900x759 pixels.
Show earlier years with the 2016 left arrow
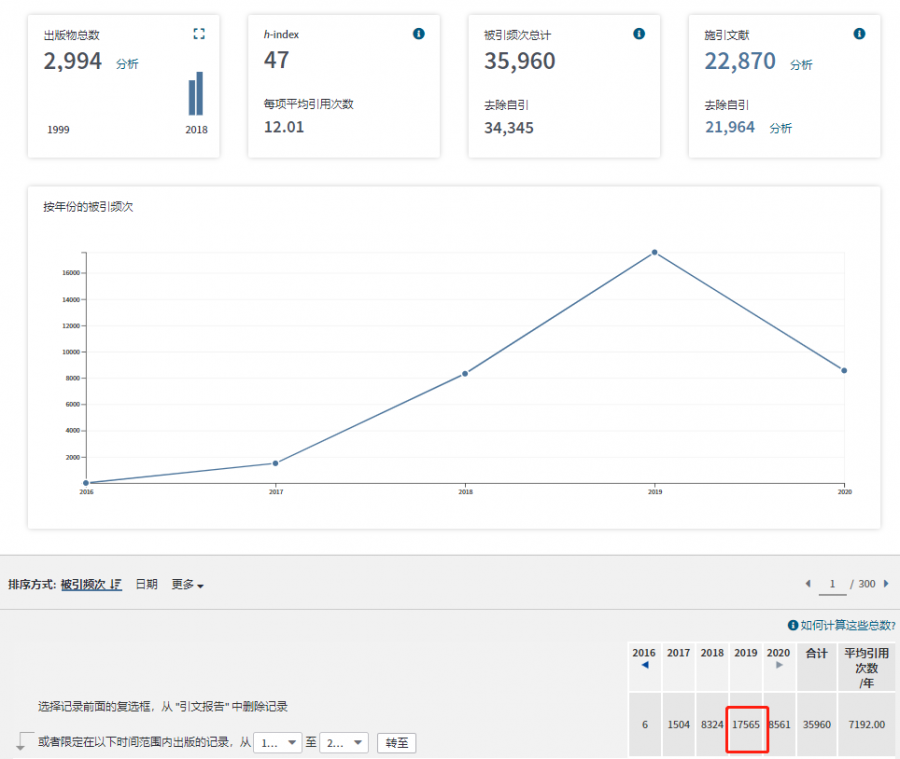644,665
